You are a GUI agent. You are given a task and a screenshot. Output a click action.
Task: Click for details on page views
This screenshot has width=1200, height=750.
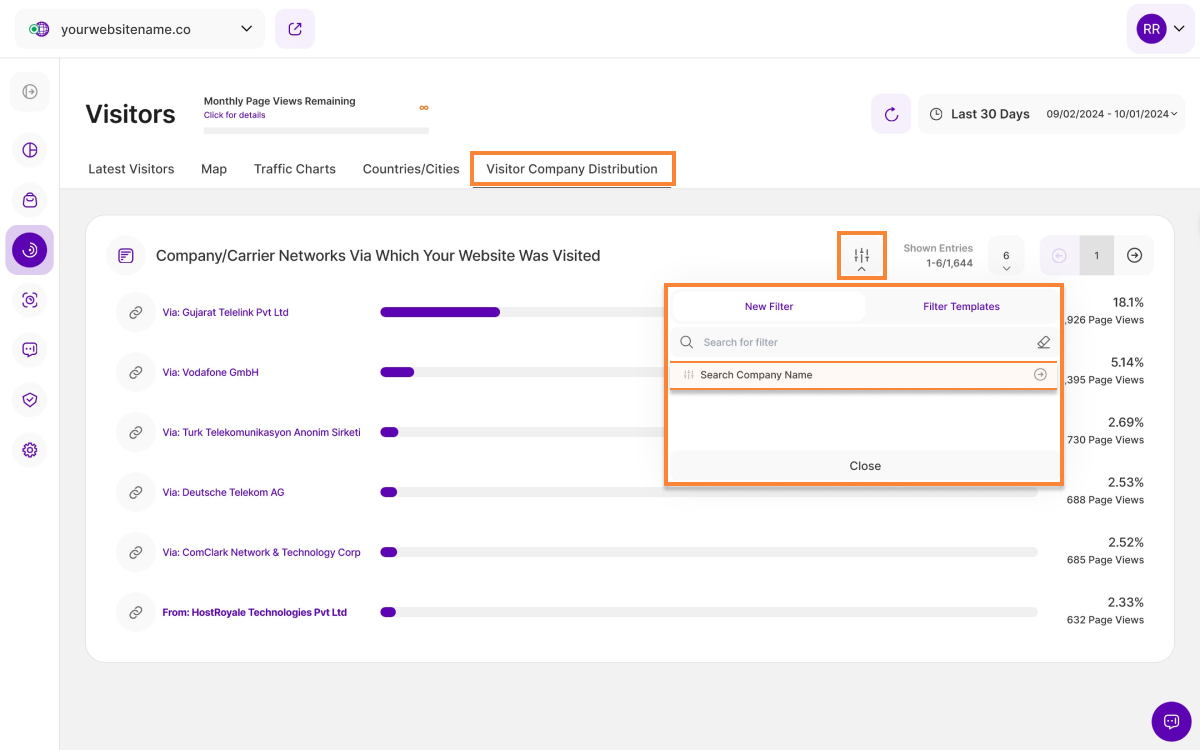click(x=235, y=115)
